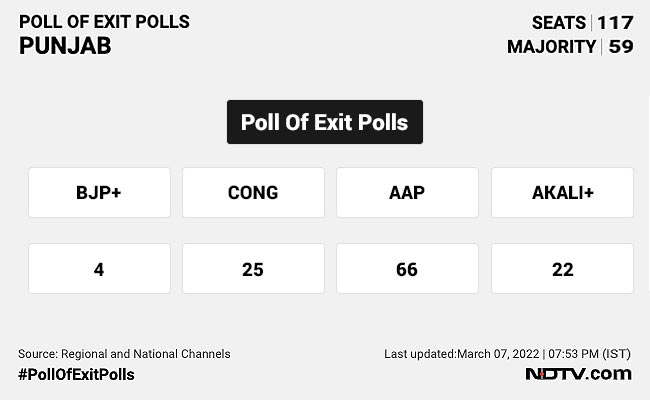This screenshot has height=400, width=650.
Task: Select the BJP+ party box
Action: coord(99,192)
